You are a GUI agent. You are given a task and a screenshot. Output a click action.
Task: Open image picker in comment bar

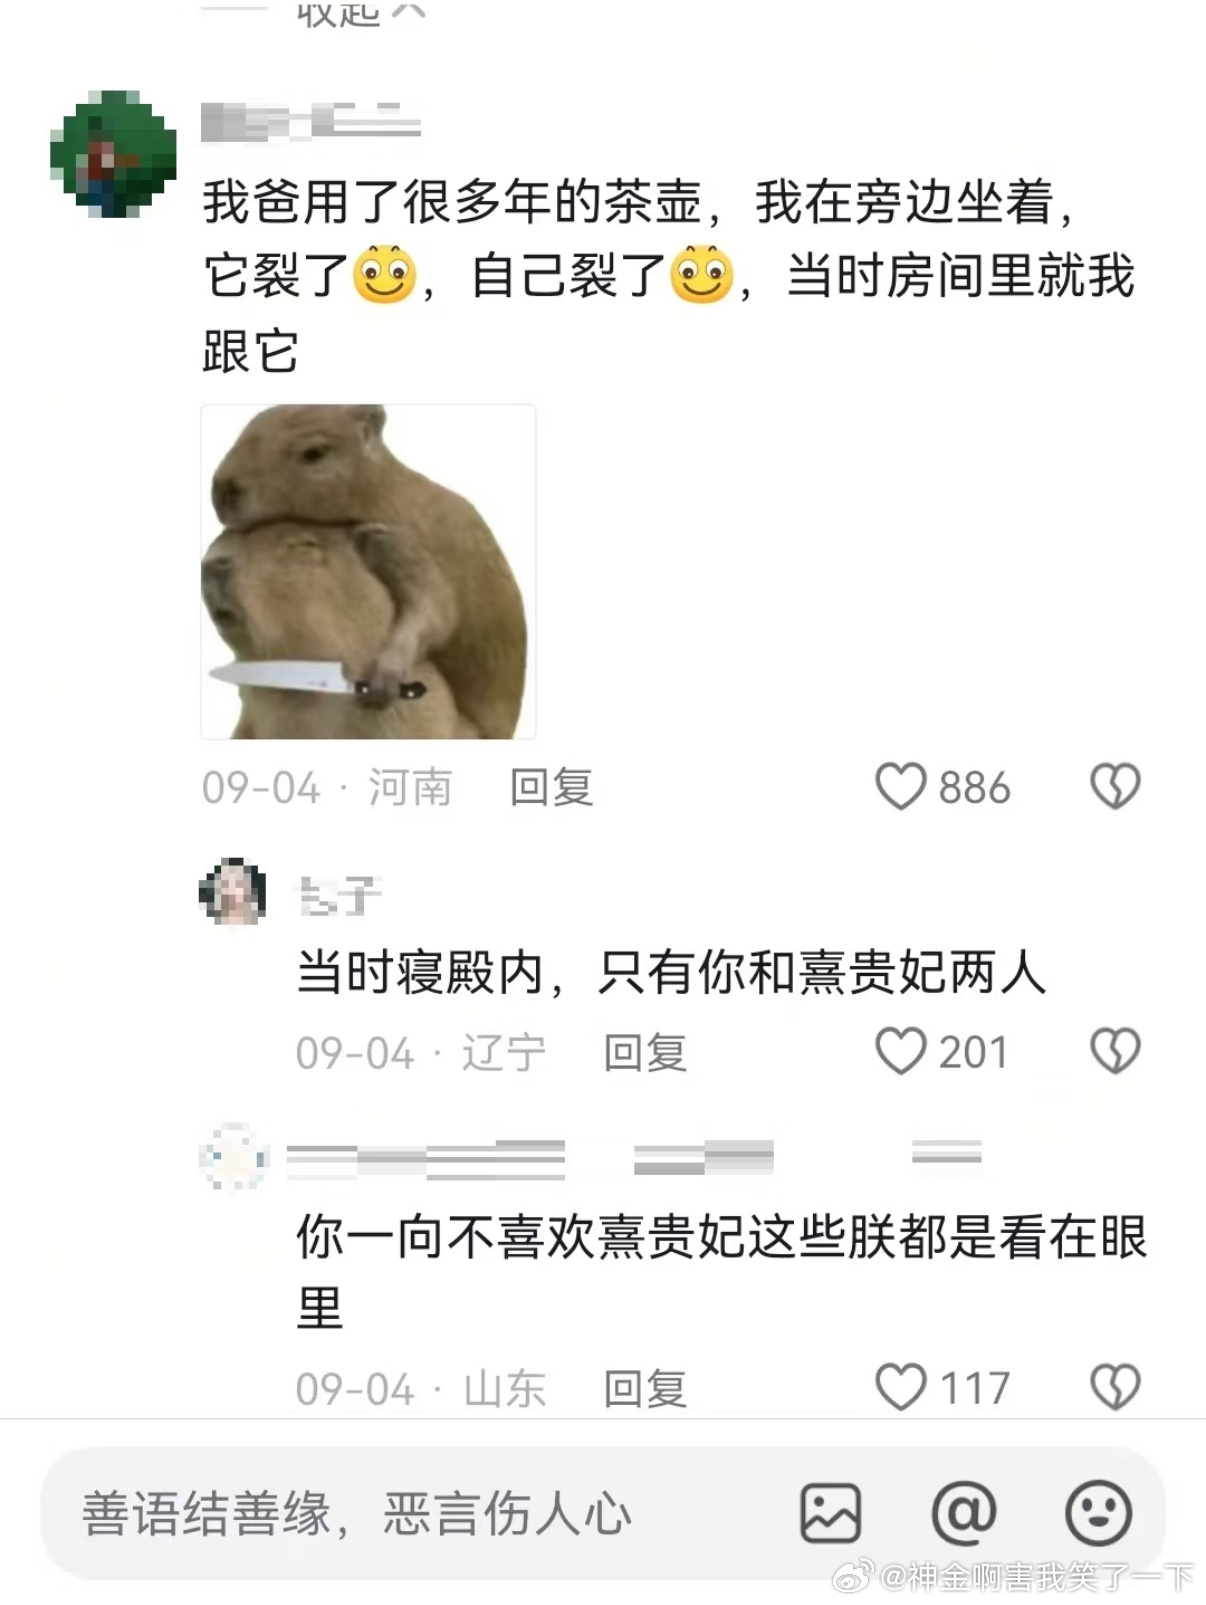tap(830, 1513)
